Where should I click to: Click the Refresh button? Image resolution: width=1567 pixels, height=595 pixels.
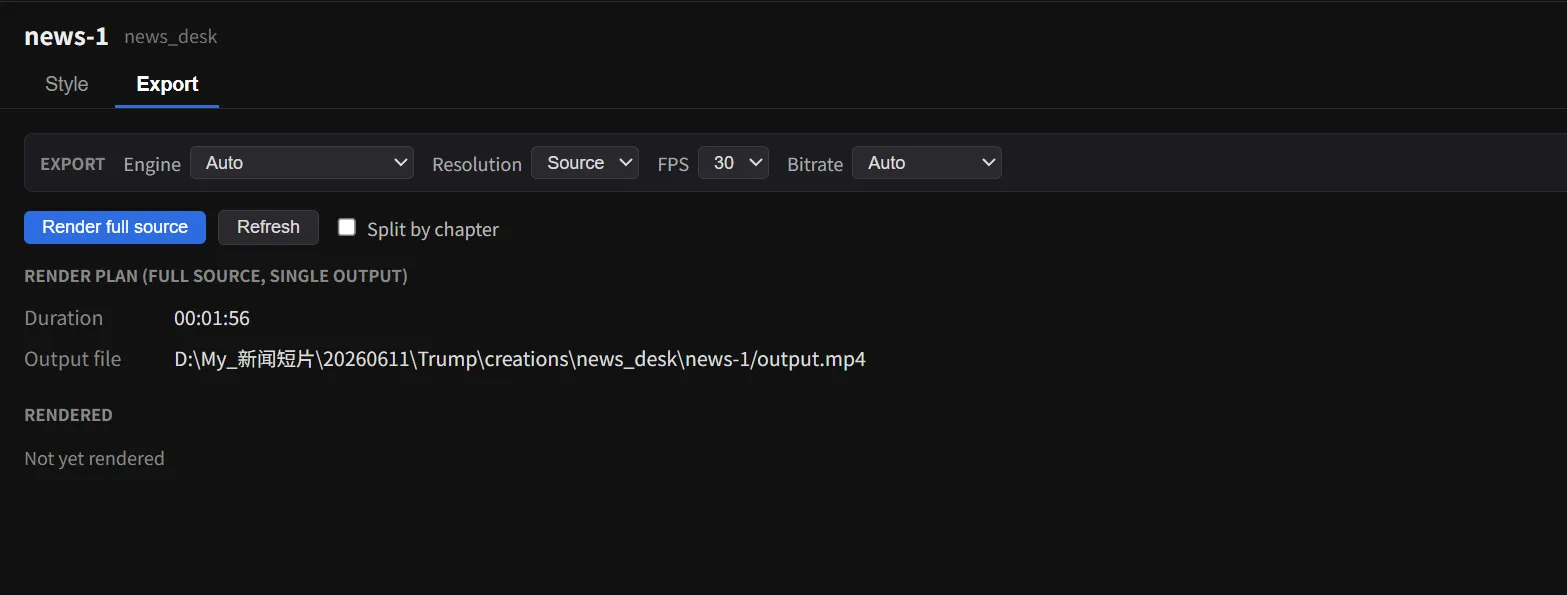coord(268,227)
